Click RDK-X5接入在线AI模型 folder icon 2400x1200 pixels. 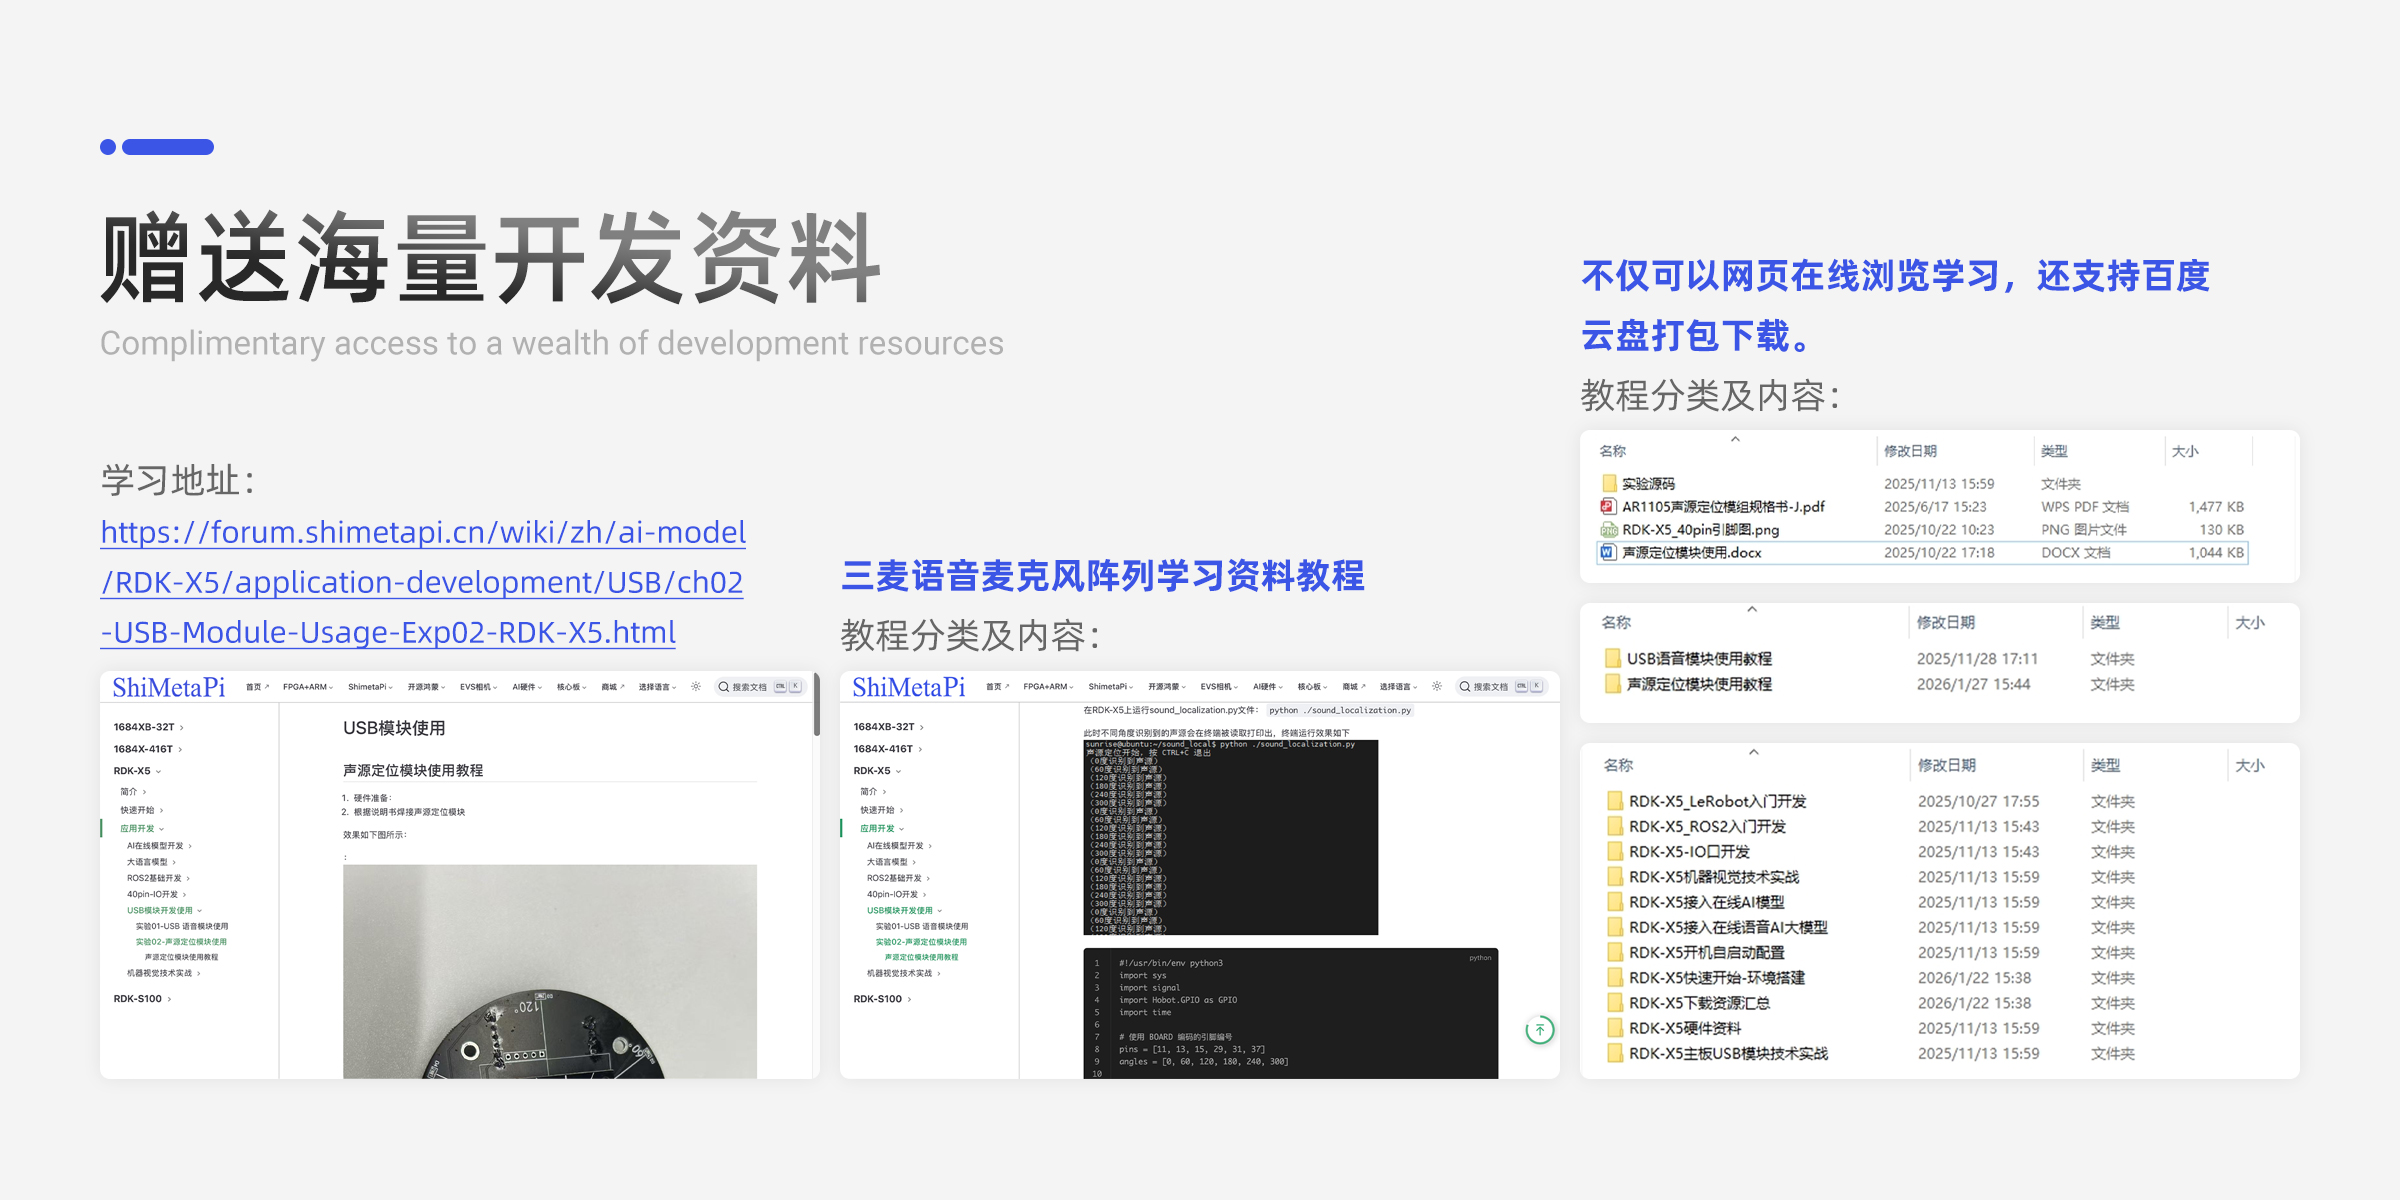1615,902
